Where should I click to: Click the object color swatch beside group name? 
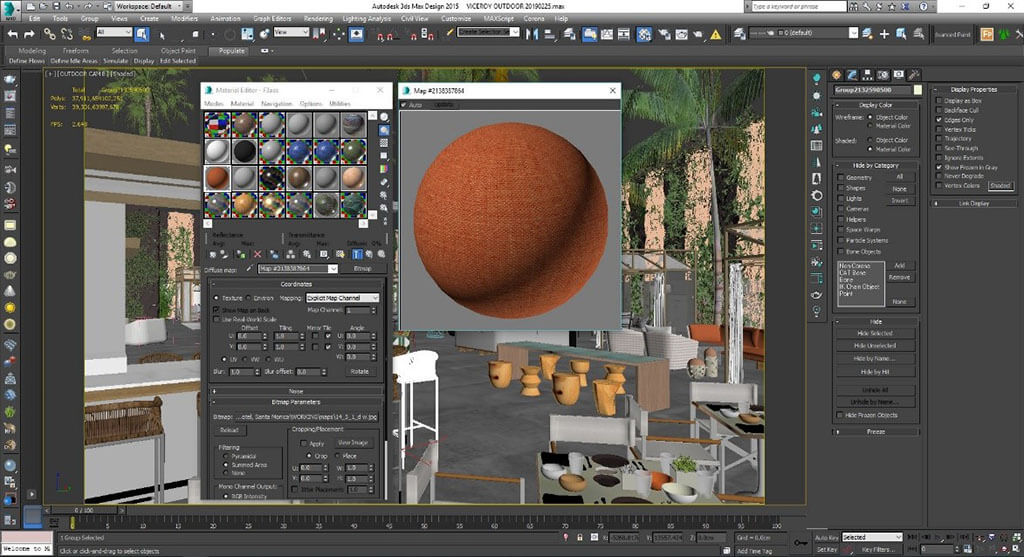click(919, 89)
